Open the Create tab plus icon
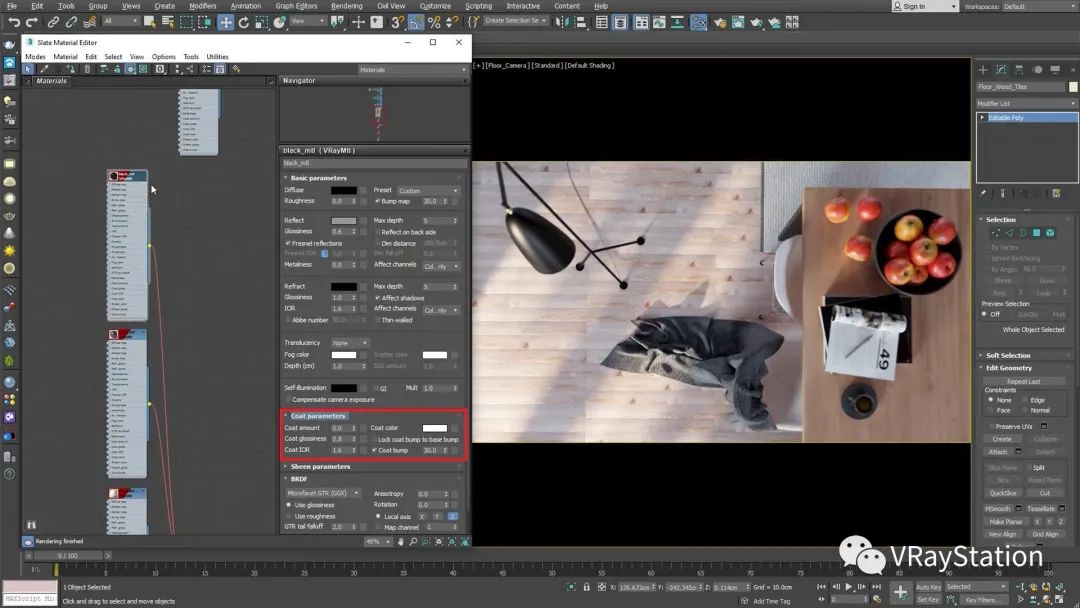Image resolution: width=1080 pixels, height=608 pixels. pyautogui.click(x=983, y=70)
